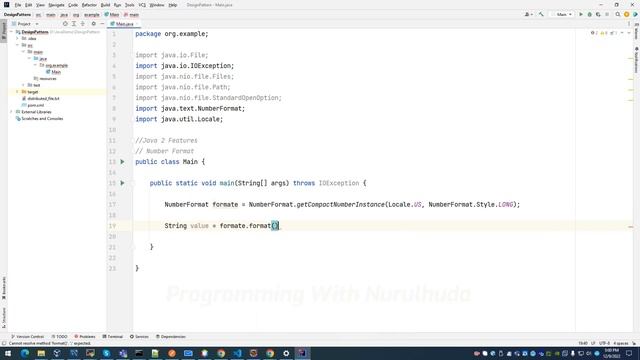The width and height of the screenshot is (640, 360).
Task: Toggle the Notifications right stripe button
Action: pos(636,60)
